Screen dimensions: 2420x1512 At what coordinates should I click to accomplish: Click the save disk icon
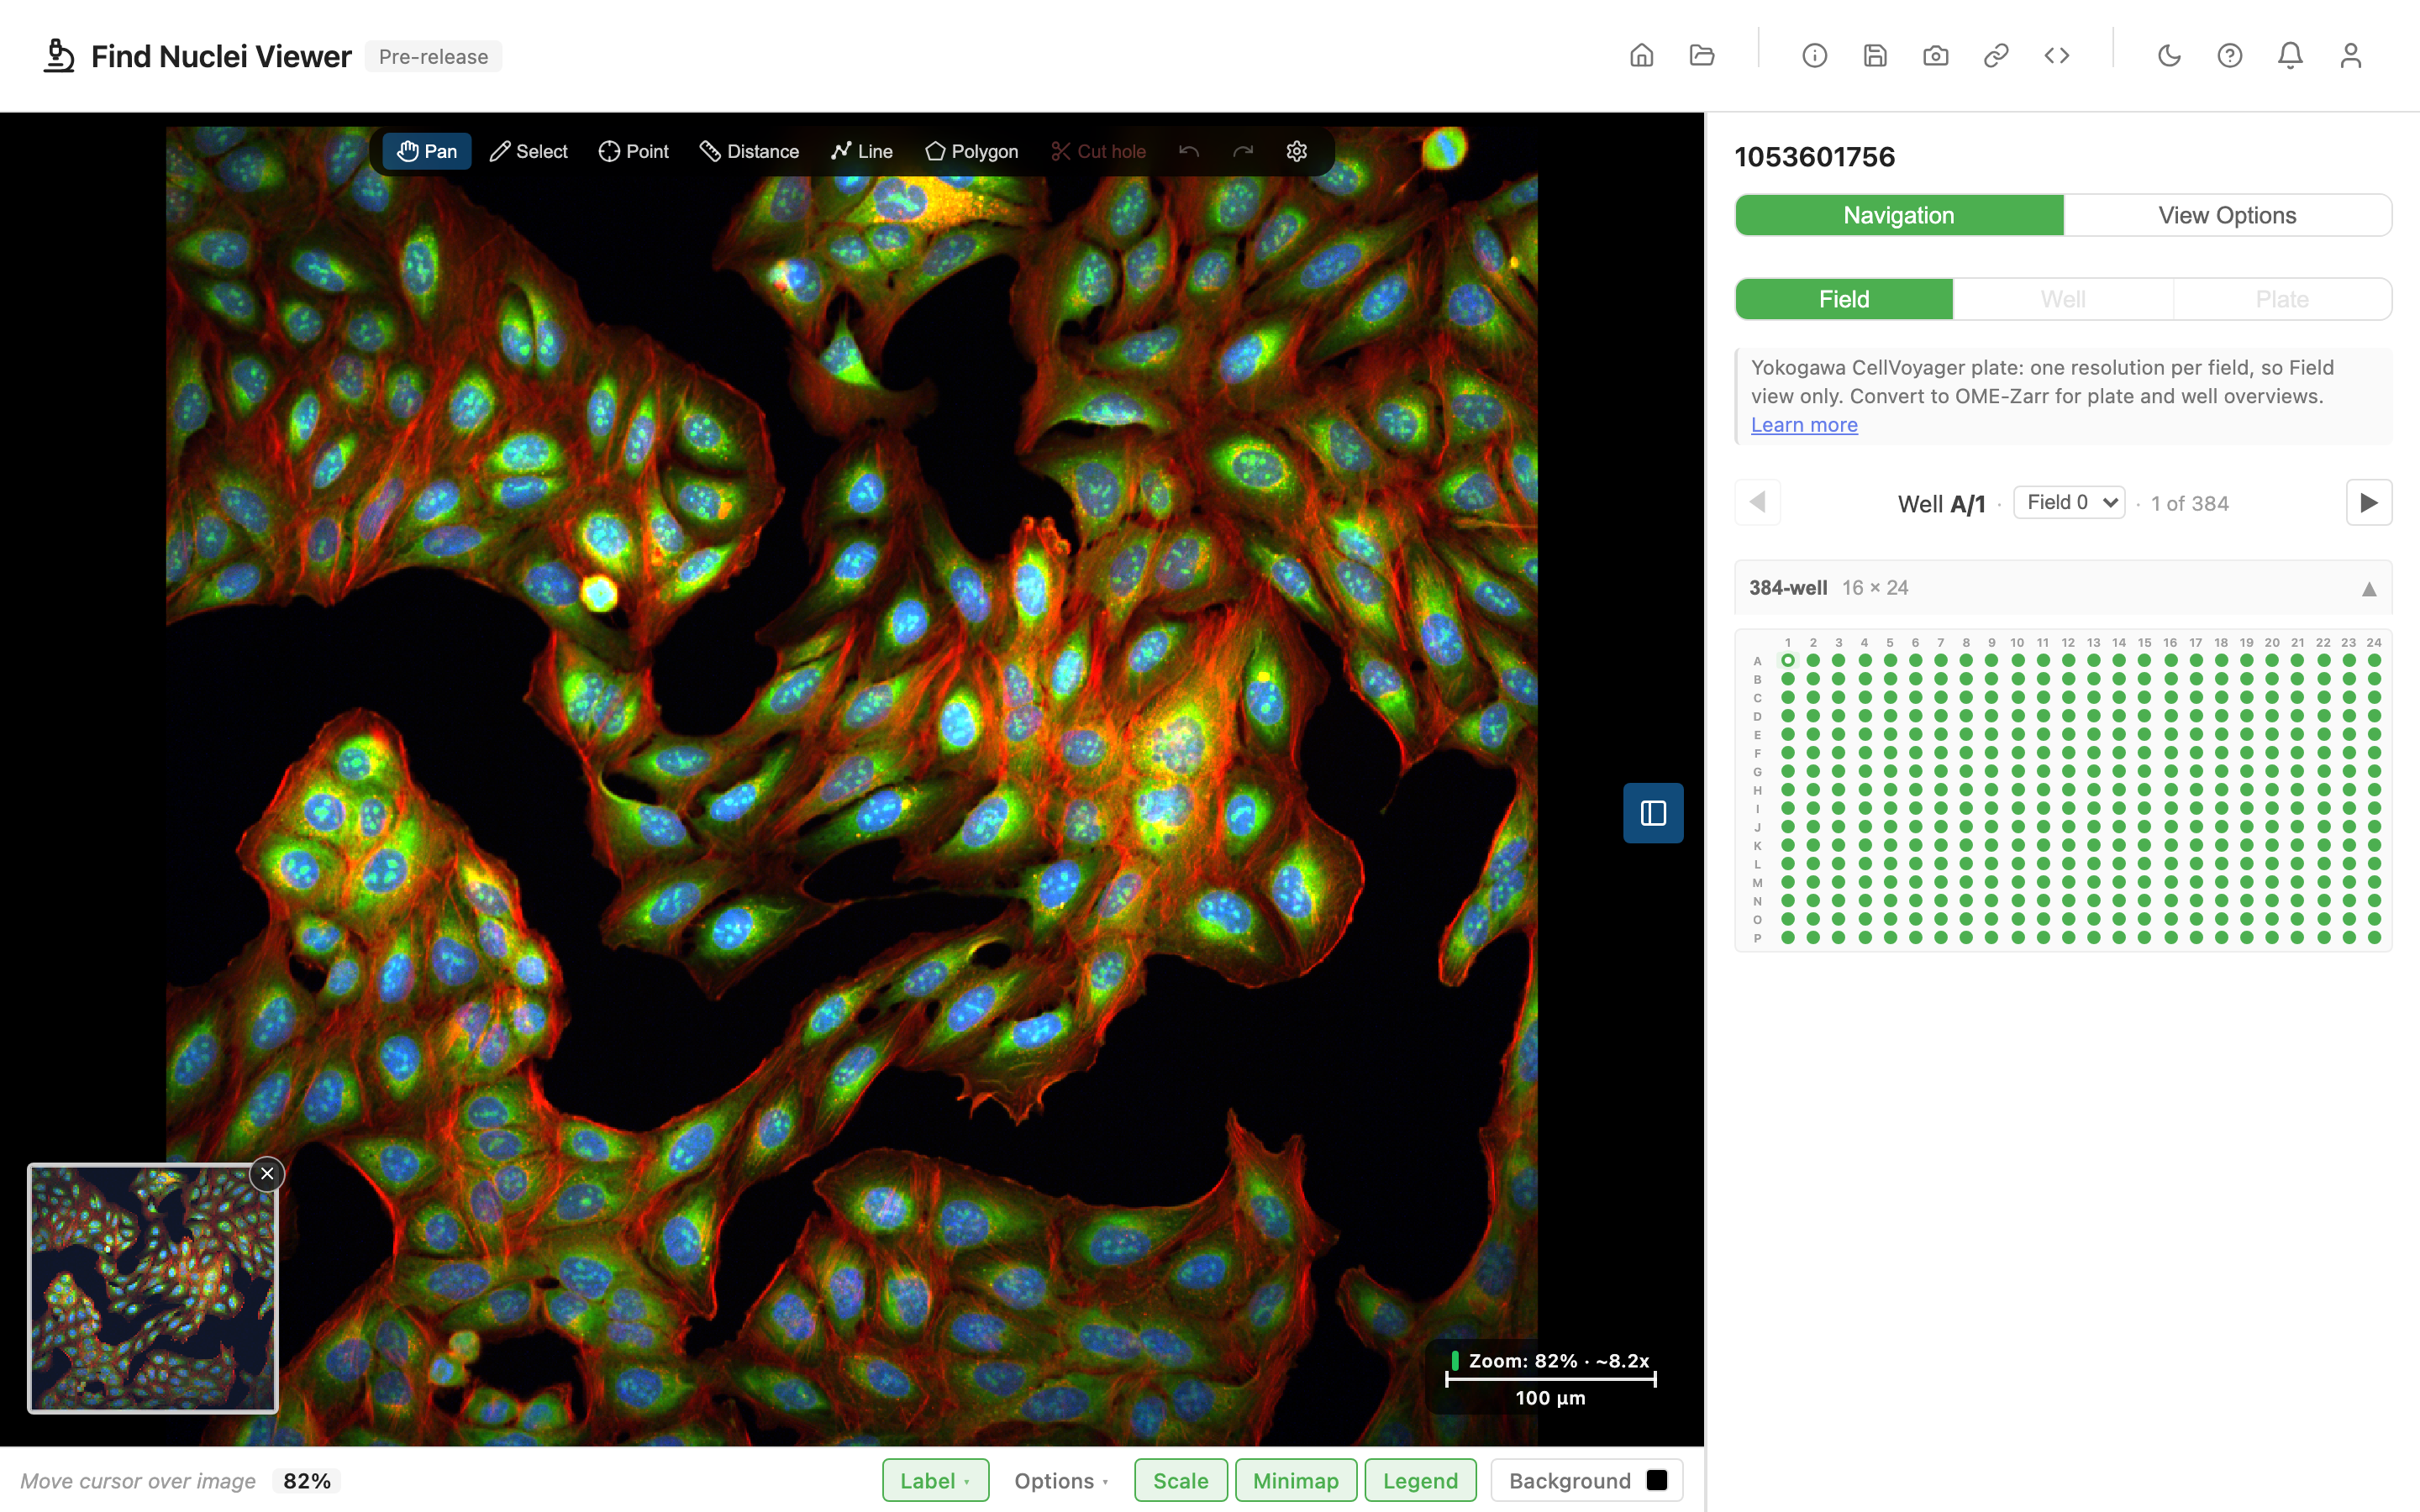coord(1875,56)
